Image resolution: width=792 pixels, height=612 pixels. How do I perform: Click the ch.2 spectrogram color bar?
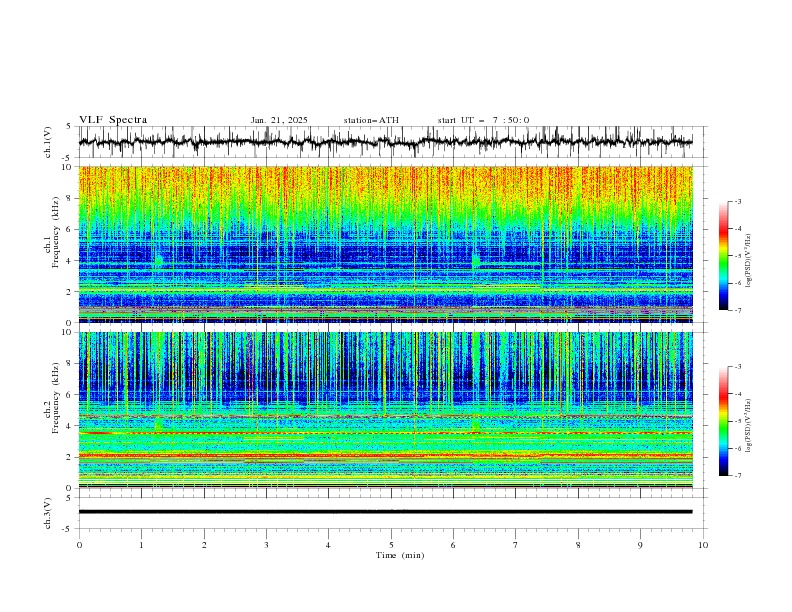(x=723, y=421)
